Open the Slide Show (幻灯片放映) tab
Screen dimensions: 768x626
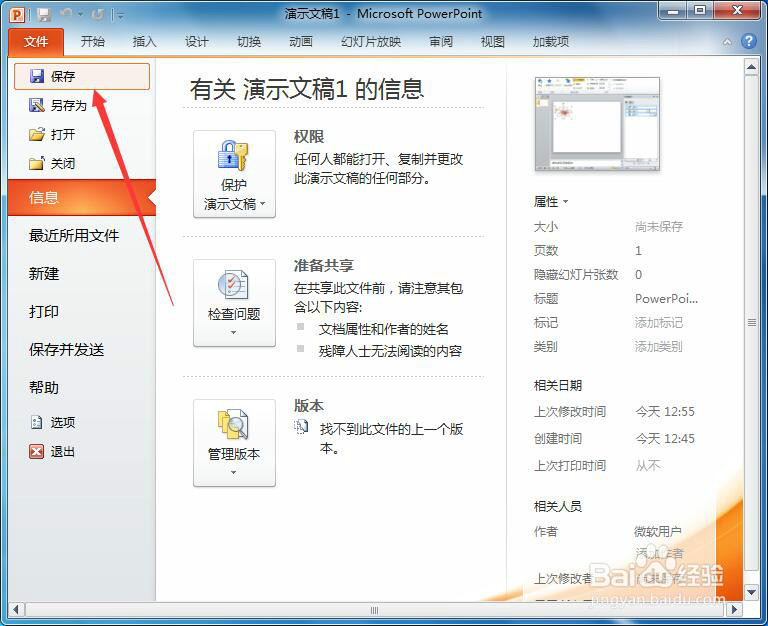pyautogui.click(x=371, y=42)
